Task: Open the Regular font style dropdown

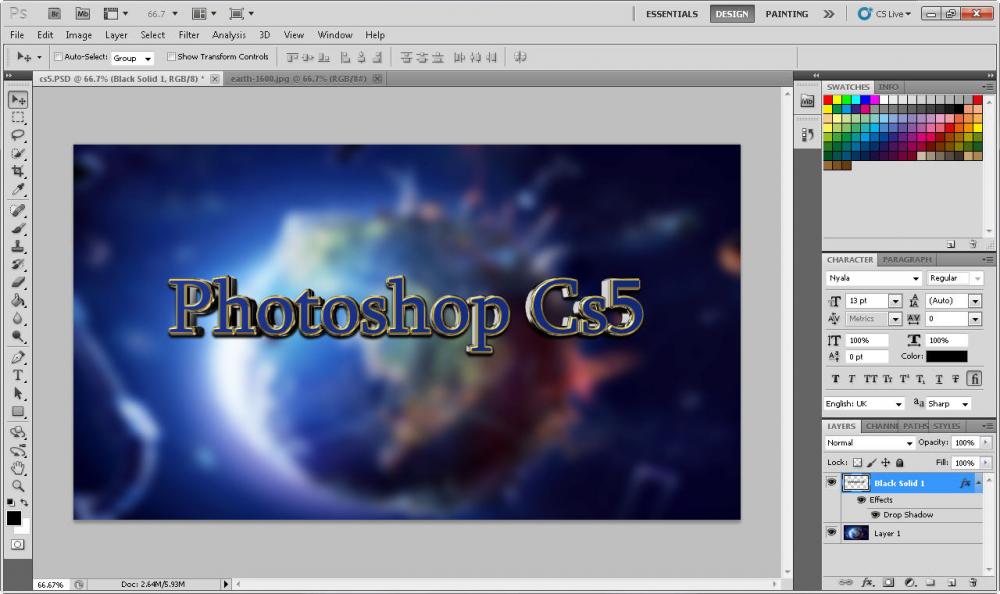Action: click(x=954, y=278)
